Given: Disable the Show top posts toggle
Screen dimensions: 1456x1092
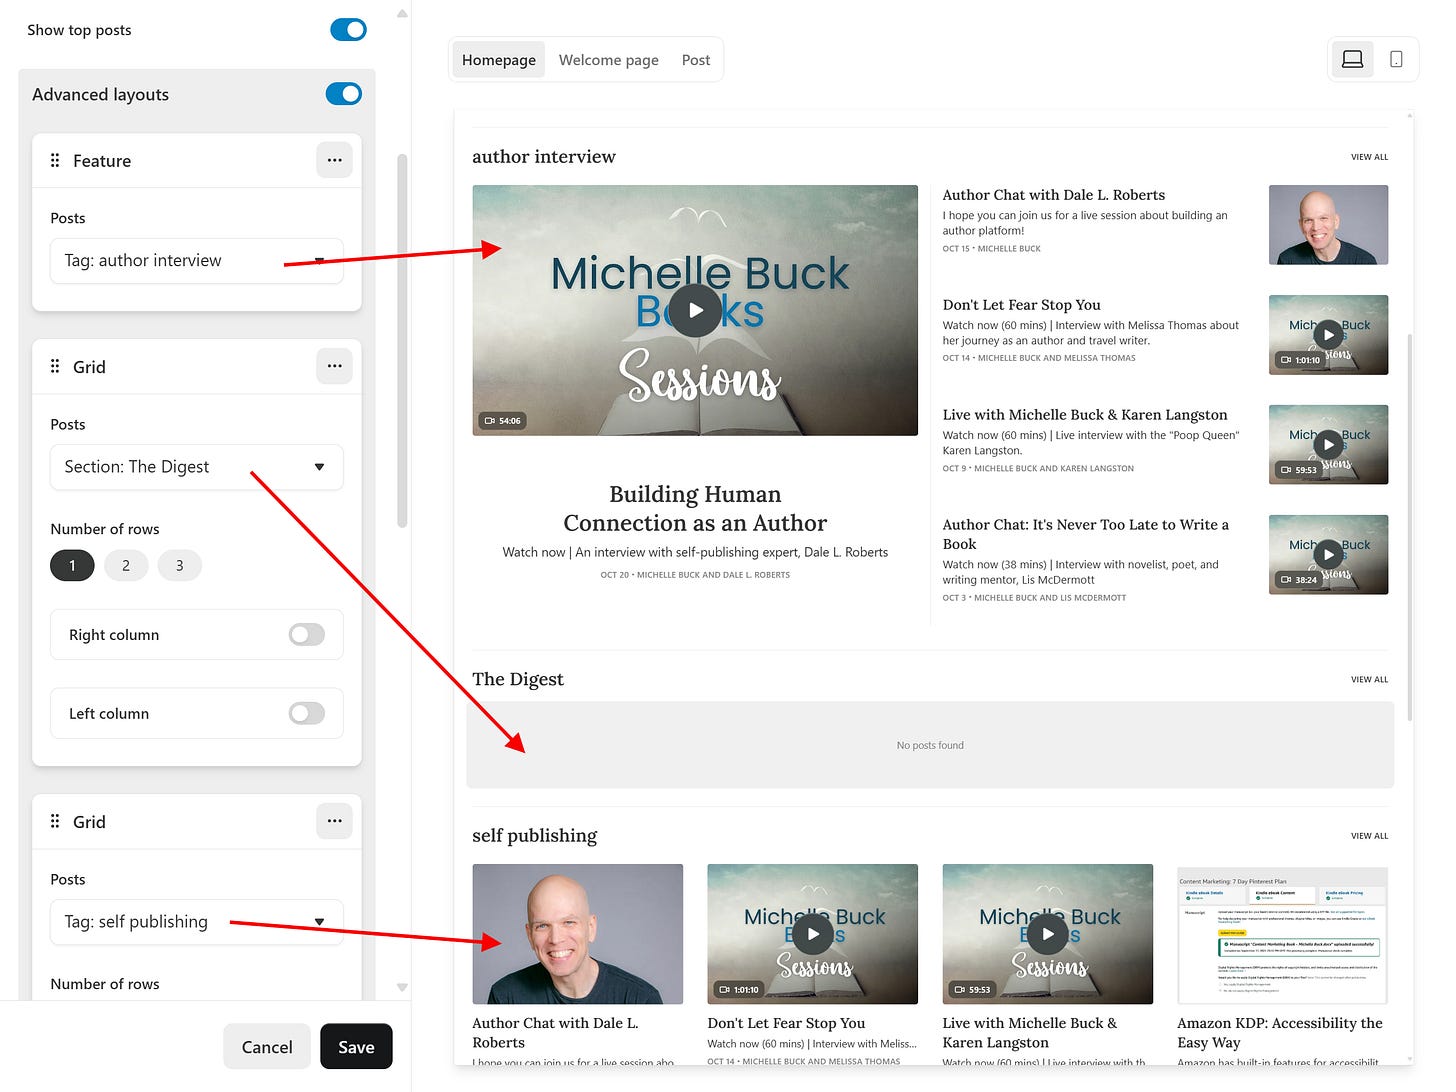Looking at the screenshot, I should point(348,29).
